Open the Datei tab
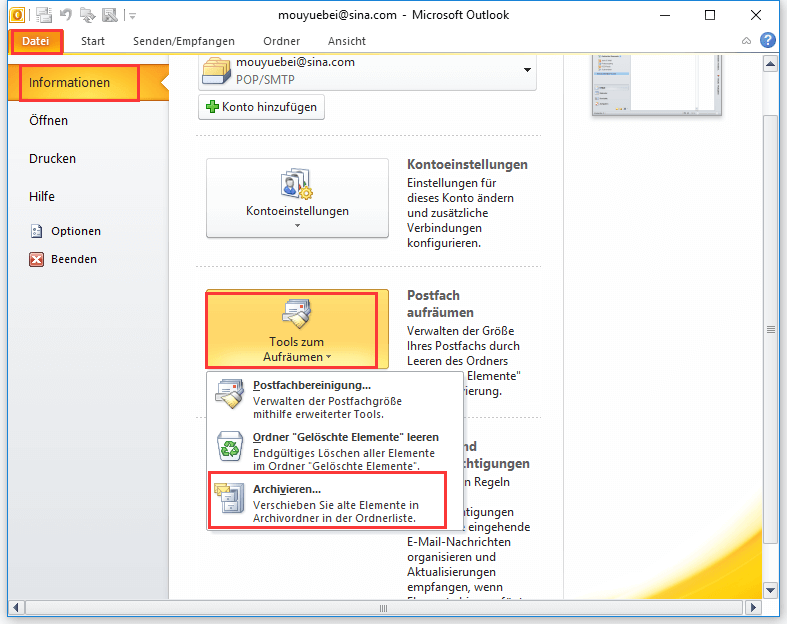787x624 pixels. click(x=36, y=41)
